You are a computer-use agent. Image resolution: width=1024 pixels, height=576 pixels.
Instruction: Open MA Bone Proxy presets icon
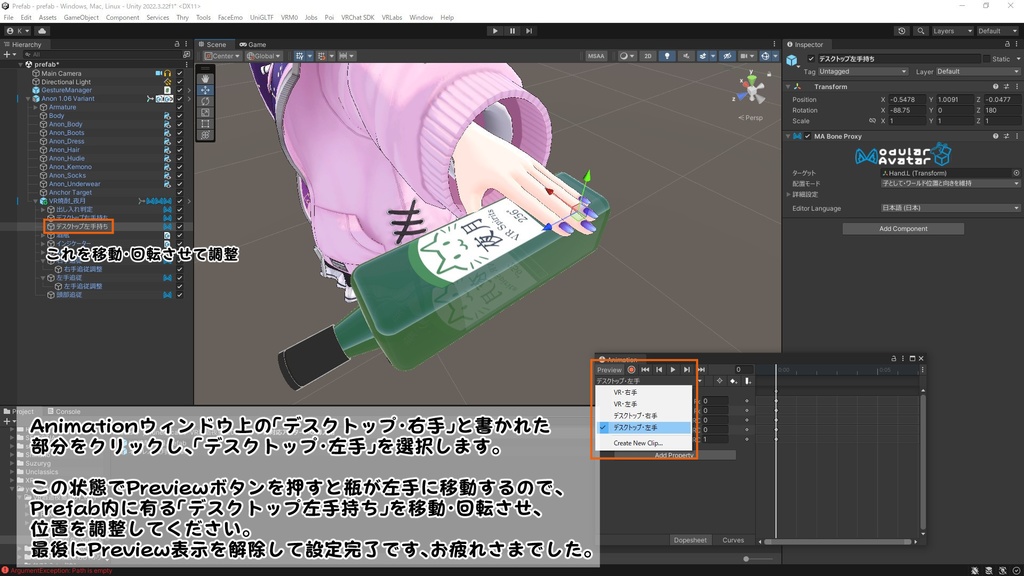1006,136
